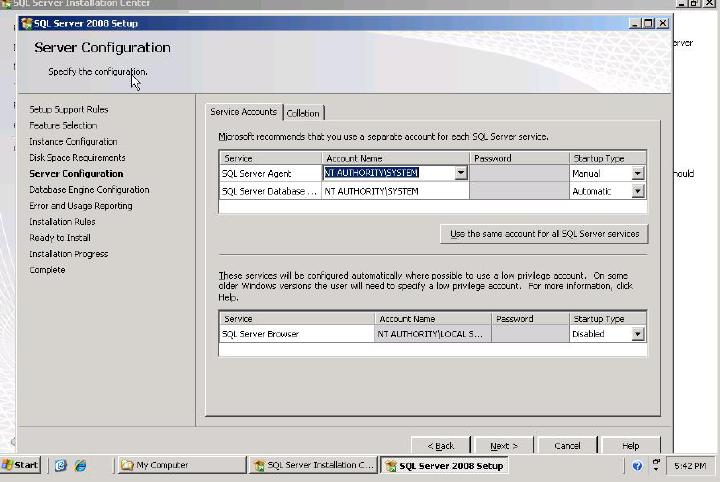Screen dimensions: 720x482
Task: Click the Account Name header in top table
Action: pos(395,158)
